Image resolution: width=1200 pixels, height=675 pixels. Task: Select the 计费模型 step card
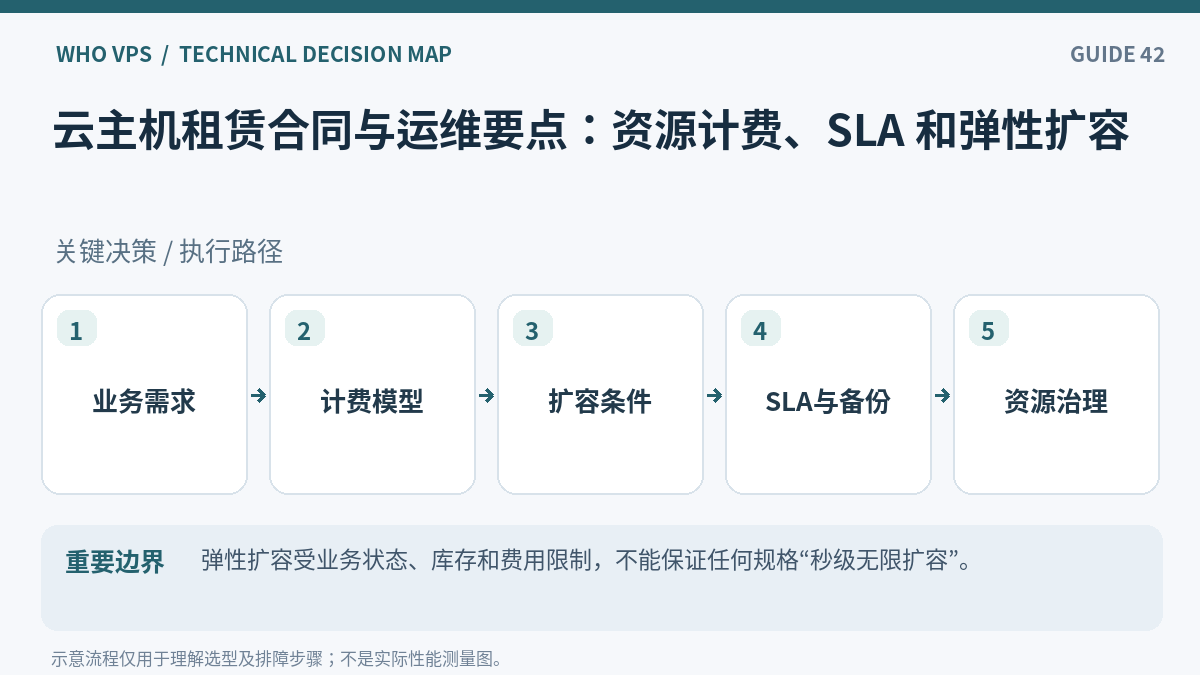tap(372, 394)
